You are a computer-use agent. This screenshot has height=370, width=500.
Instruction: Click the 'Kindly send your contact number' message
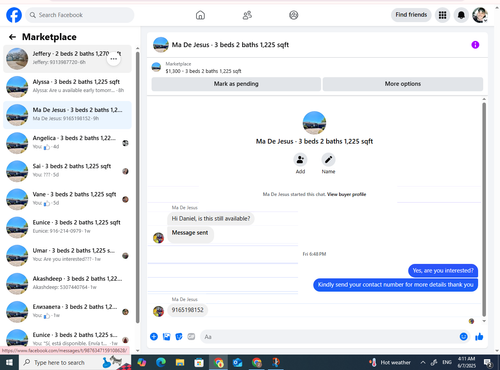tap(395, 285)
